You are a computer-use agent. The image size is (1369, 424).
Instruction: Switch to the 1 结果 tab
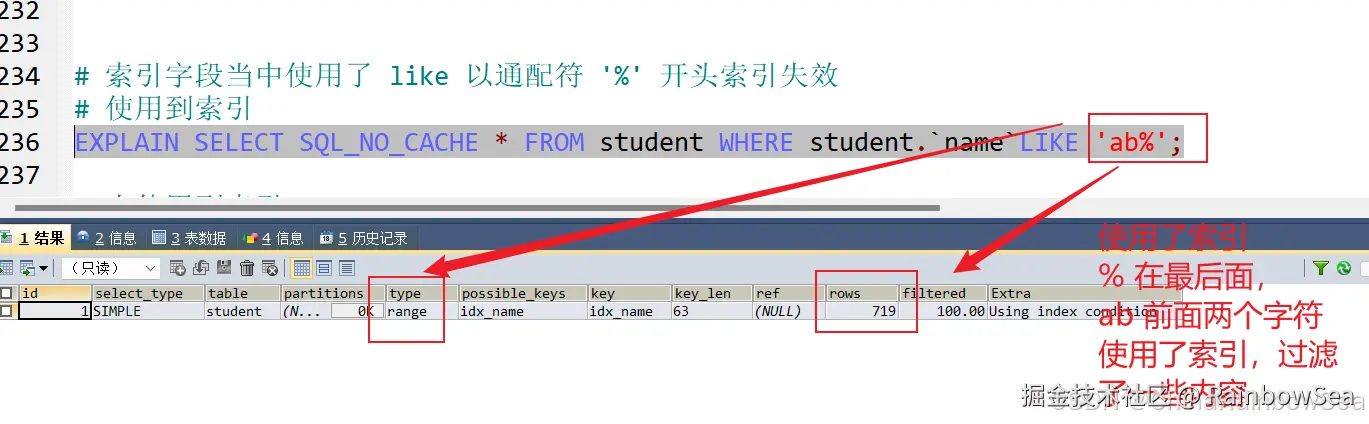pyautogui.click(x=35, y=238)
